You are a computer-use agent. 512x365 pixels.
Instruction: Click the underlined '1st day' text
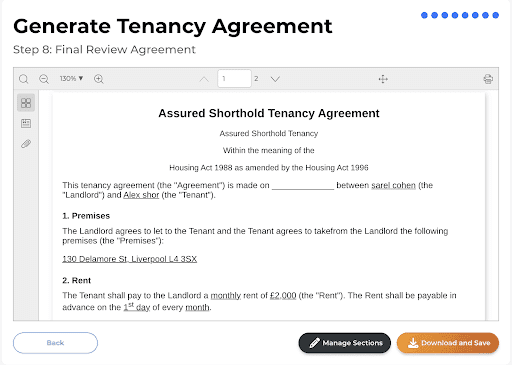click(137, 307)
